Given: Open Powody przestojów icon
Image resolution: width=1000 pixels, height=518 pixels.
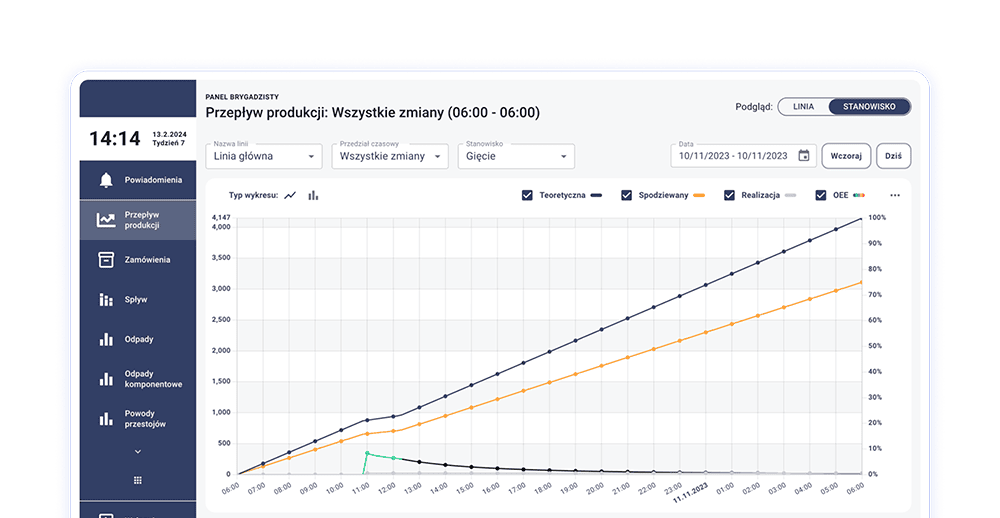Looking at the screenshot, I should point(106,419).
